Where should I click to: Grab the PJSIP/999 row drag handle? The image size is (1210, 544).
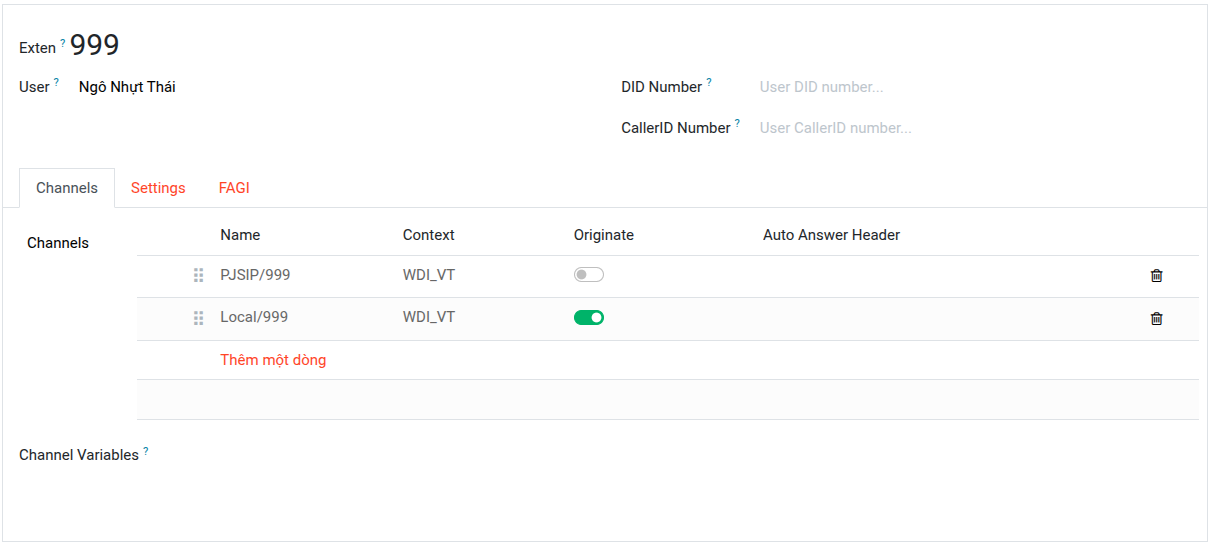pyautogui.click(x=198, y=275)
